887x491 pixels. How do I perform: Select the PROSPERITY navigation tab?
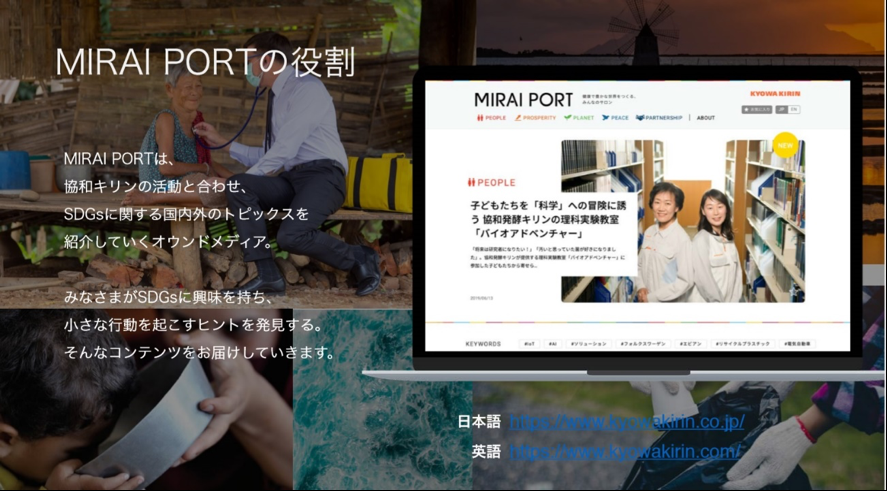[x=535, y=118]
